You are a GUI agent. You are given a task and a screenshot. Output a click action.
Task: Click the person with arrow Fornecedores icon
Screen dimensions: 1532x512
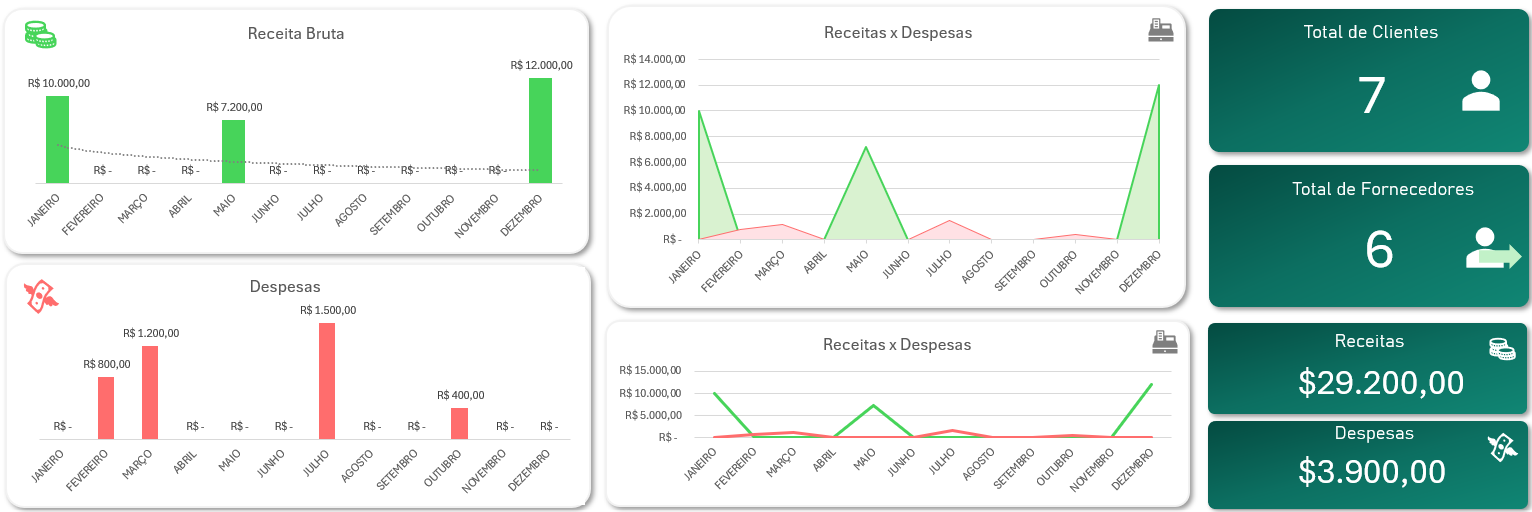pos(1492,249)
